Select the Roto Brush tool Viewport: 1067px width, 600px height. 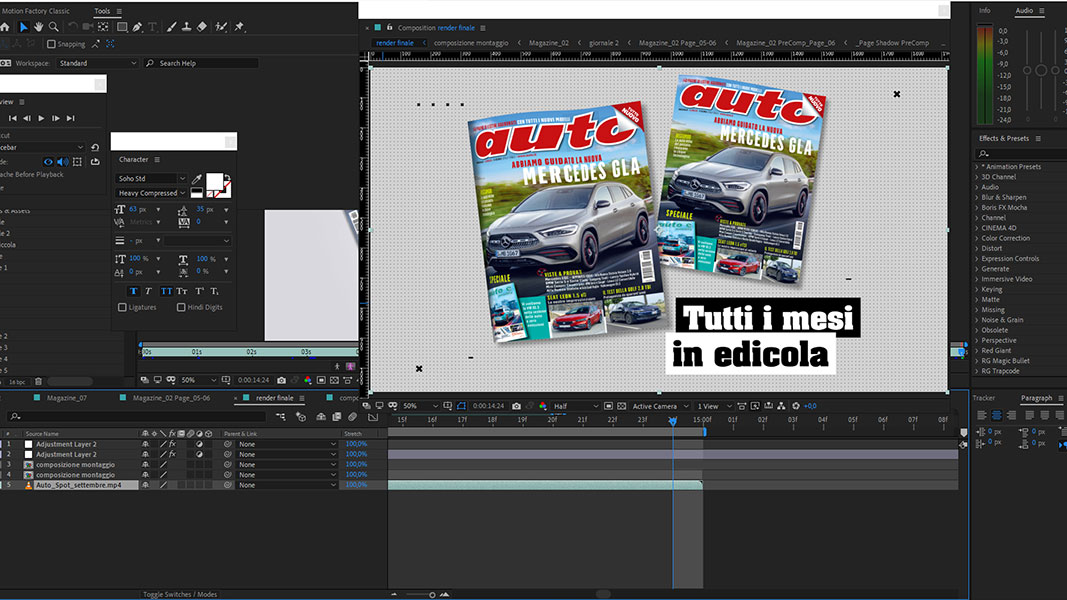(x=221, y=27)
